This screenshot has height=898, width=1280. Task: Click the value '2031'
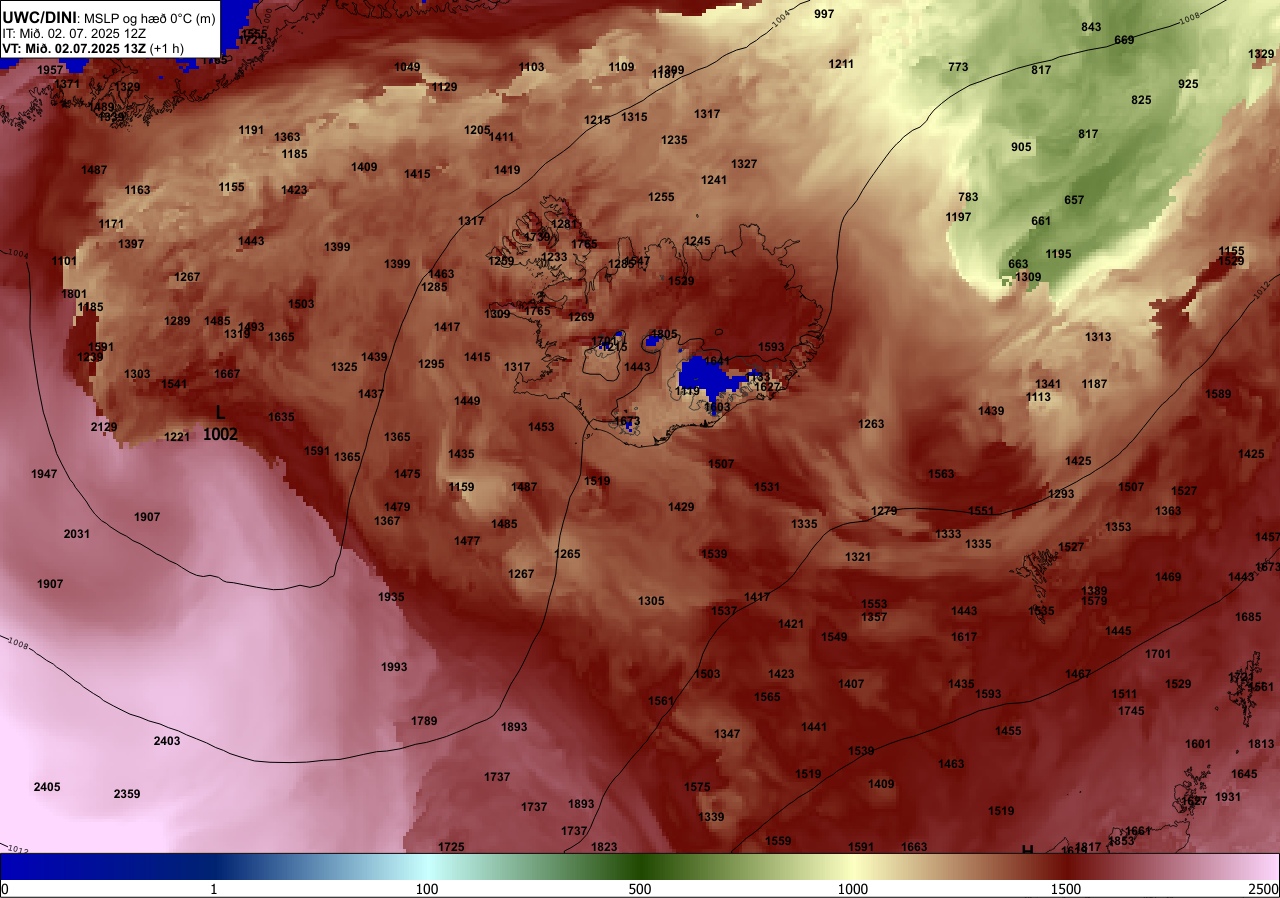pos(77,534)
